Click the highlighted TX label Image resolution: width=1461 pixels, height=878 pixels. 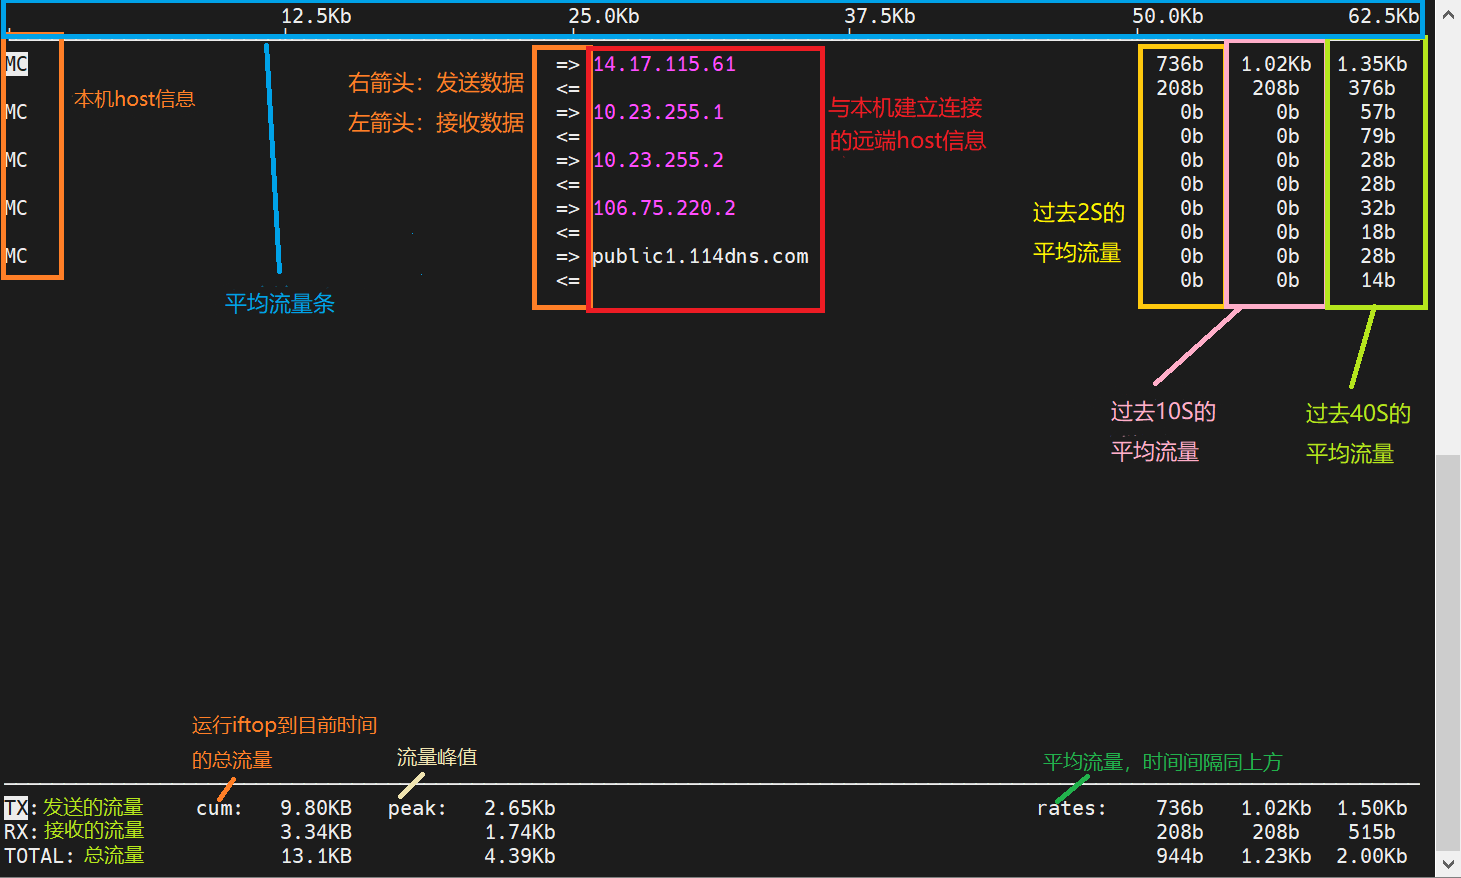coord(15,807)
